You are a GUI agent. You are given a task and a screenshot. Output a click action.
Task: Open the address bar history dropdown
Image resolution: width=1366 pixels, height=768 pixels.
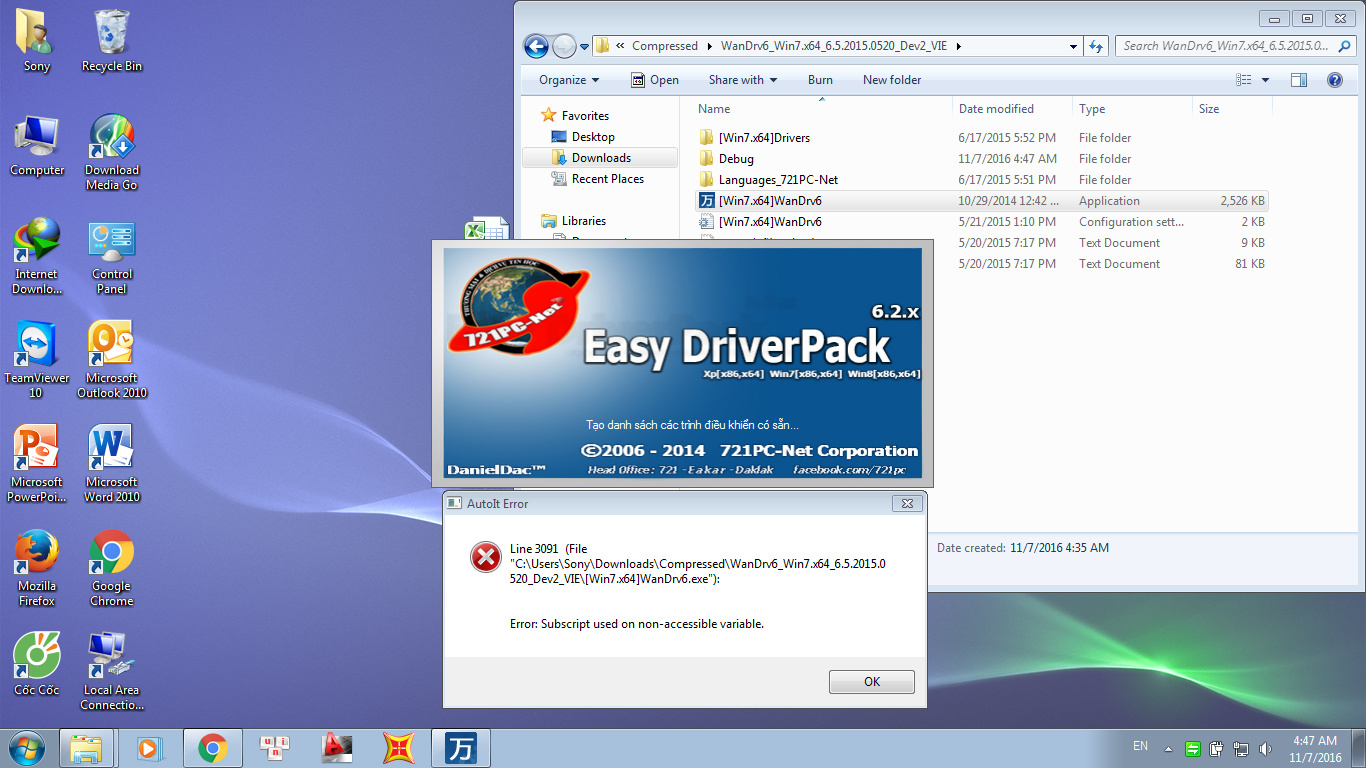(x=1073, y=46)
